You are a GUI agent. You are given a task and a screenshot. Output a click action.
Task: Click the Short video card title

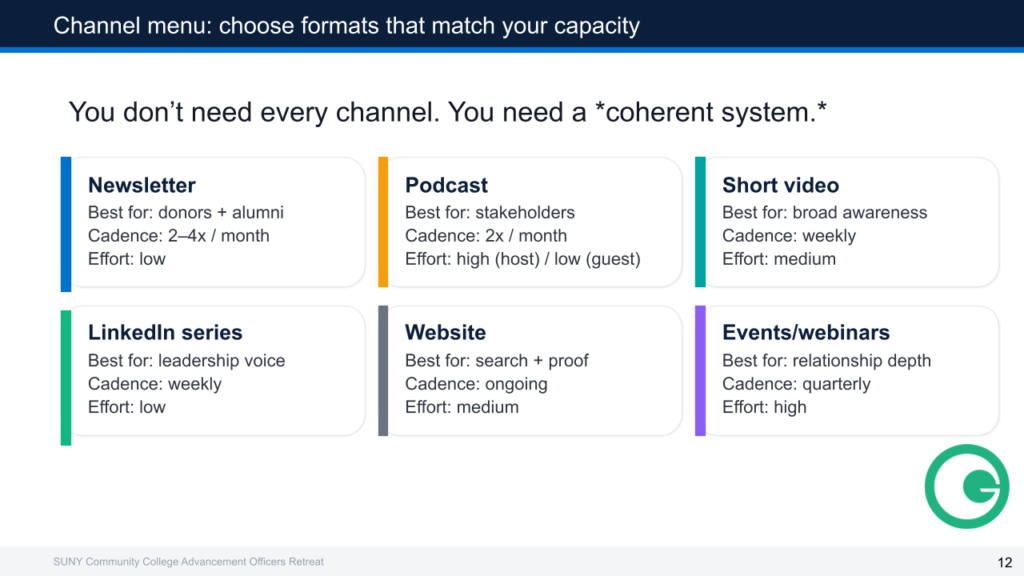pyautogui.click(x=780, y=185)
